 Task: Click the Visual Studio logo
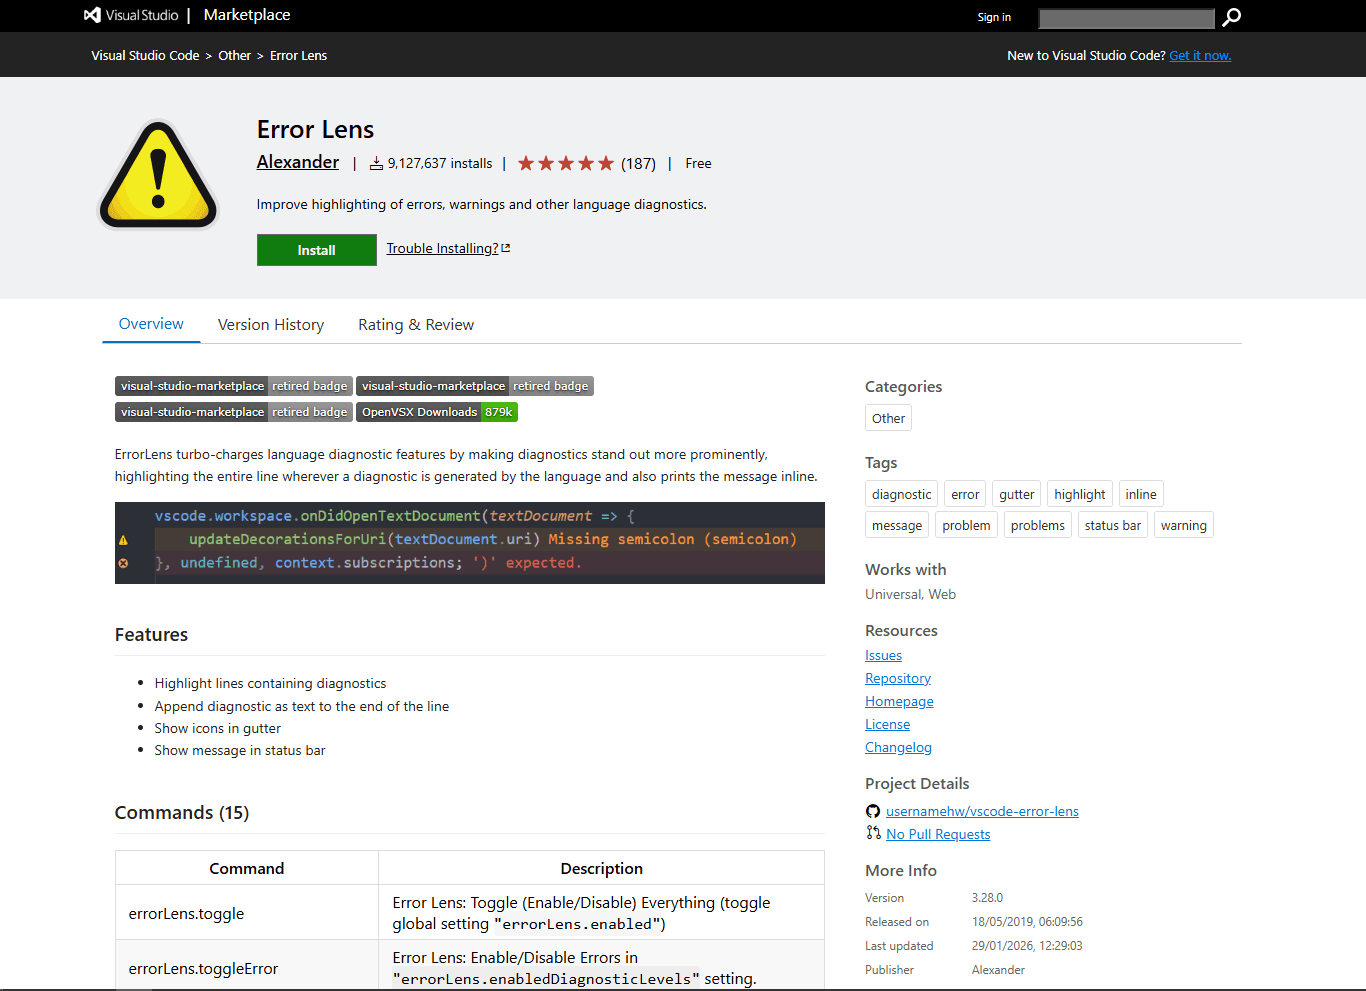coord(131,15)
